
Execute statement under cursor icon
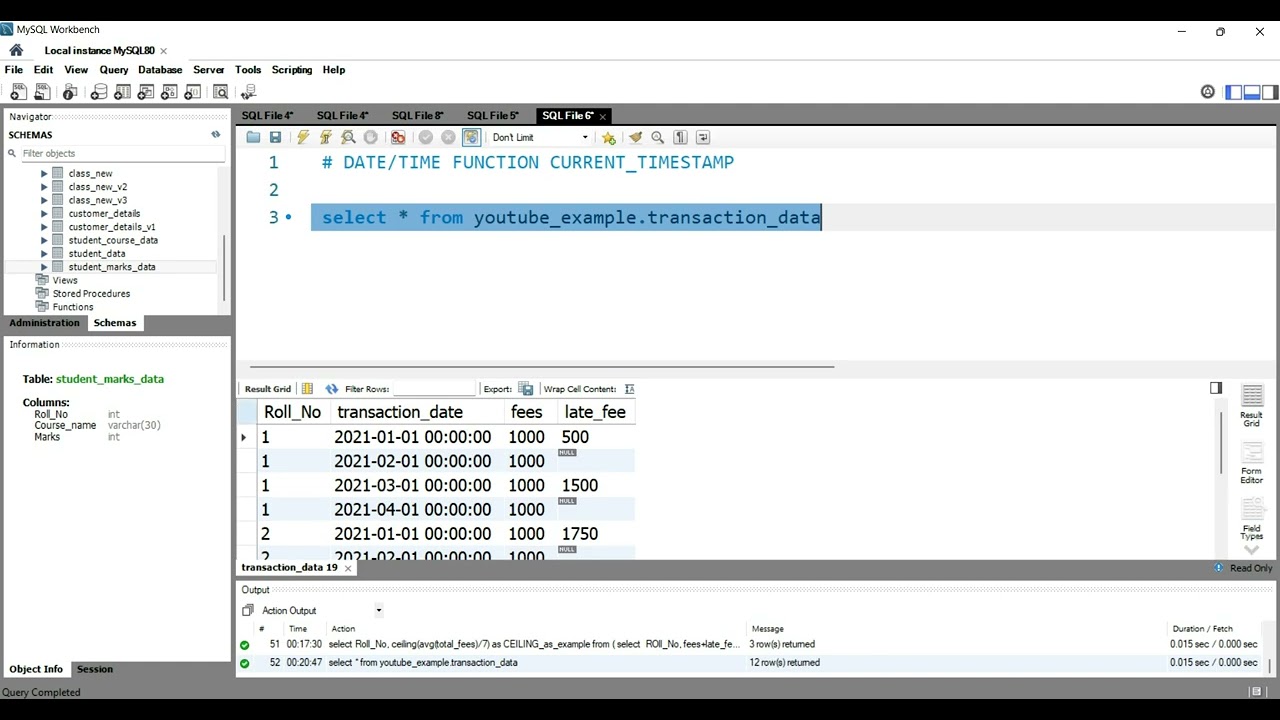click(325, 138)
